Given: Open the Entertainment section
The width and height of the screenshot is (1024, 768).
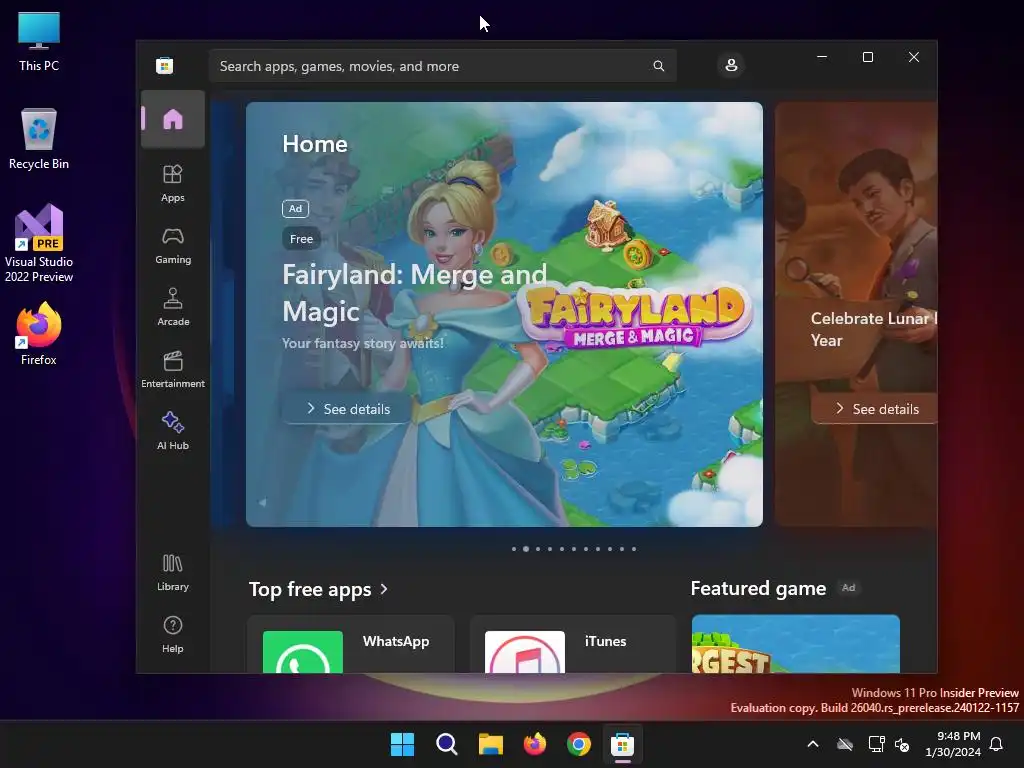Looking at the screenshot, I should coord(173,369).
